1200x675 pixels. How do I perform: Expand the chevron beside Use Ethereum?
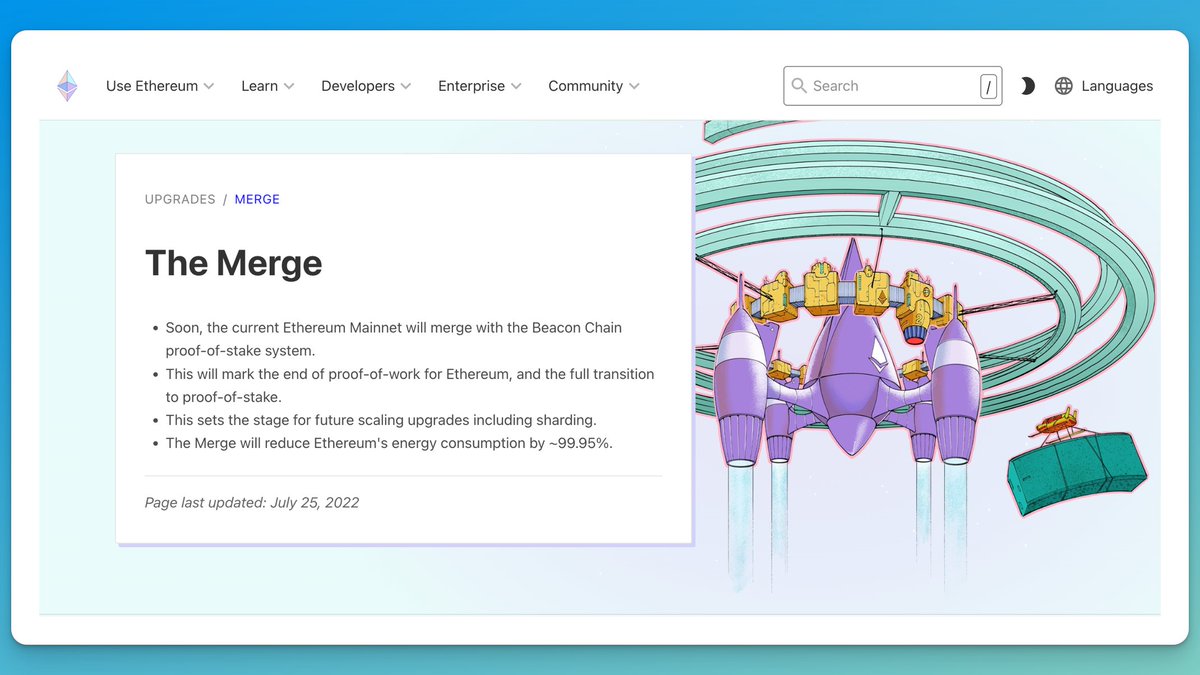tap(209, 87)
